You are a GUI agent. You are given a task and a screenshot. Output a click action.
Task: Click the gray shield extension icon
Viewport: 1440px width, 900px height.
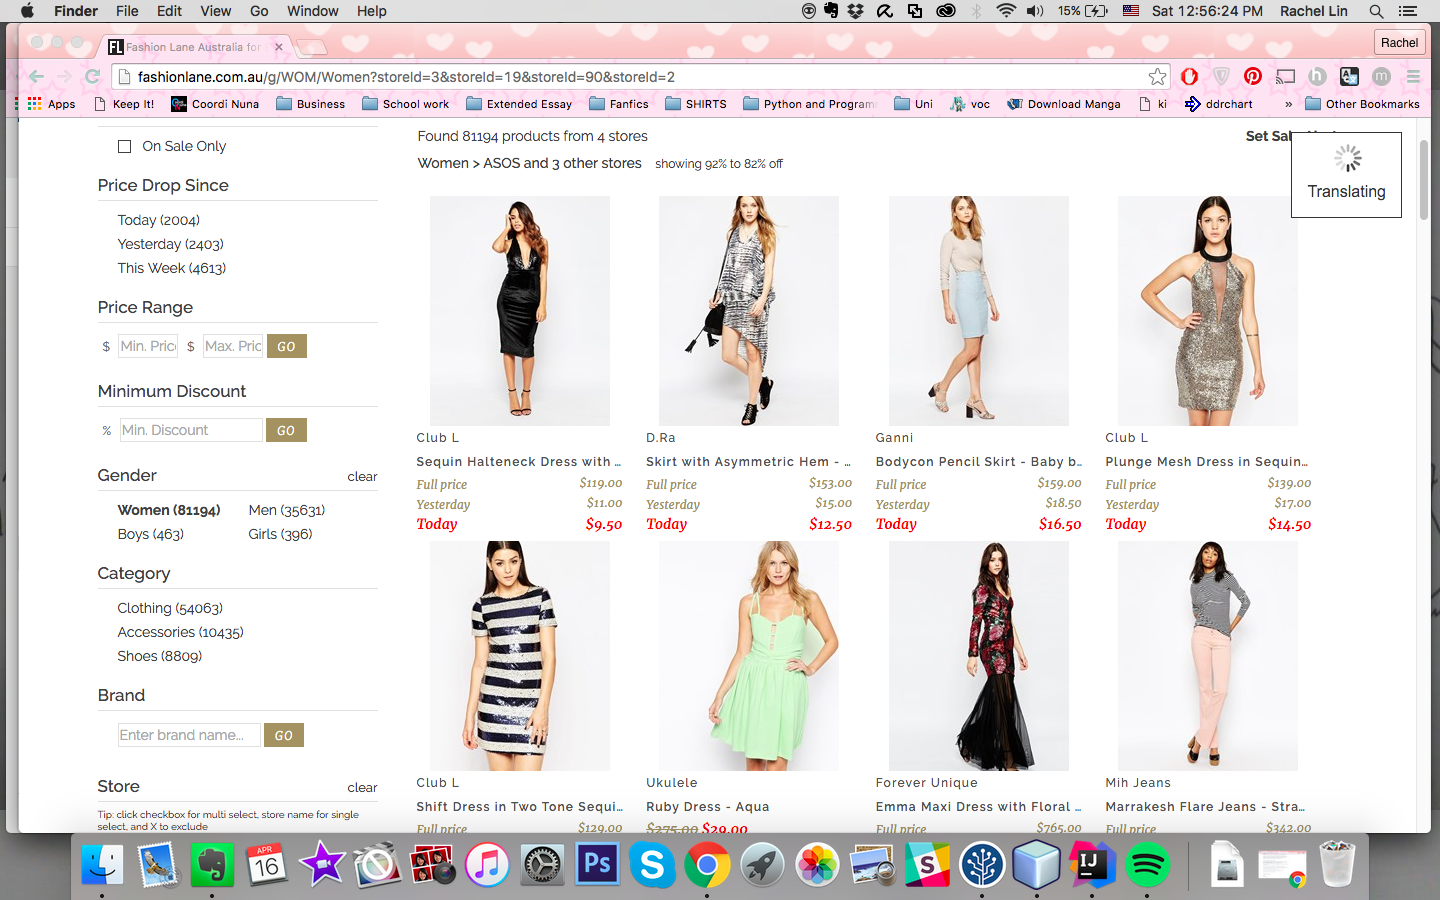coord(1221,76)
